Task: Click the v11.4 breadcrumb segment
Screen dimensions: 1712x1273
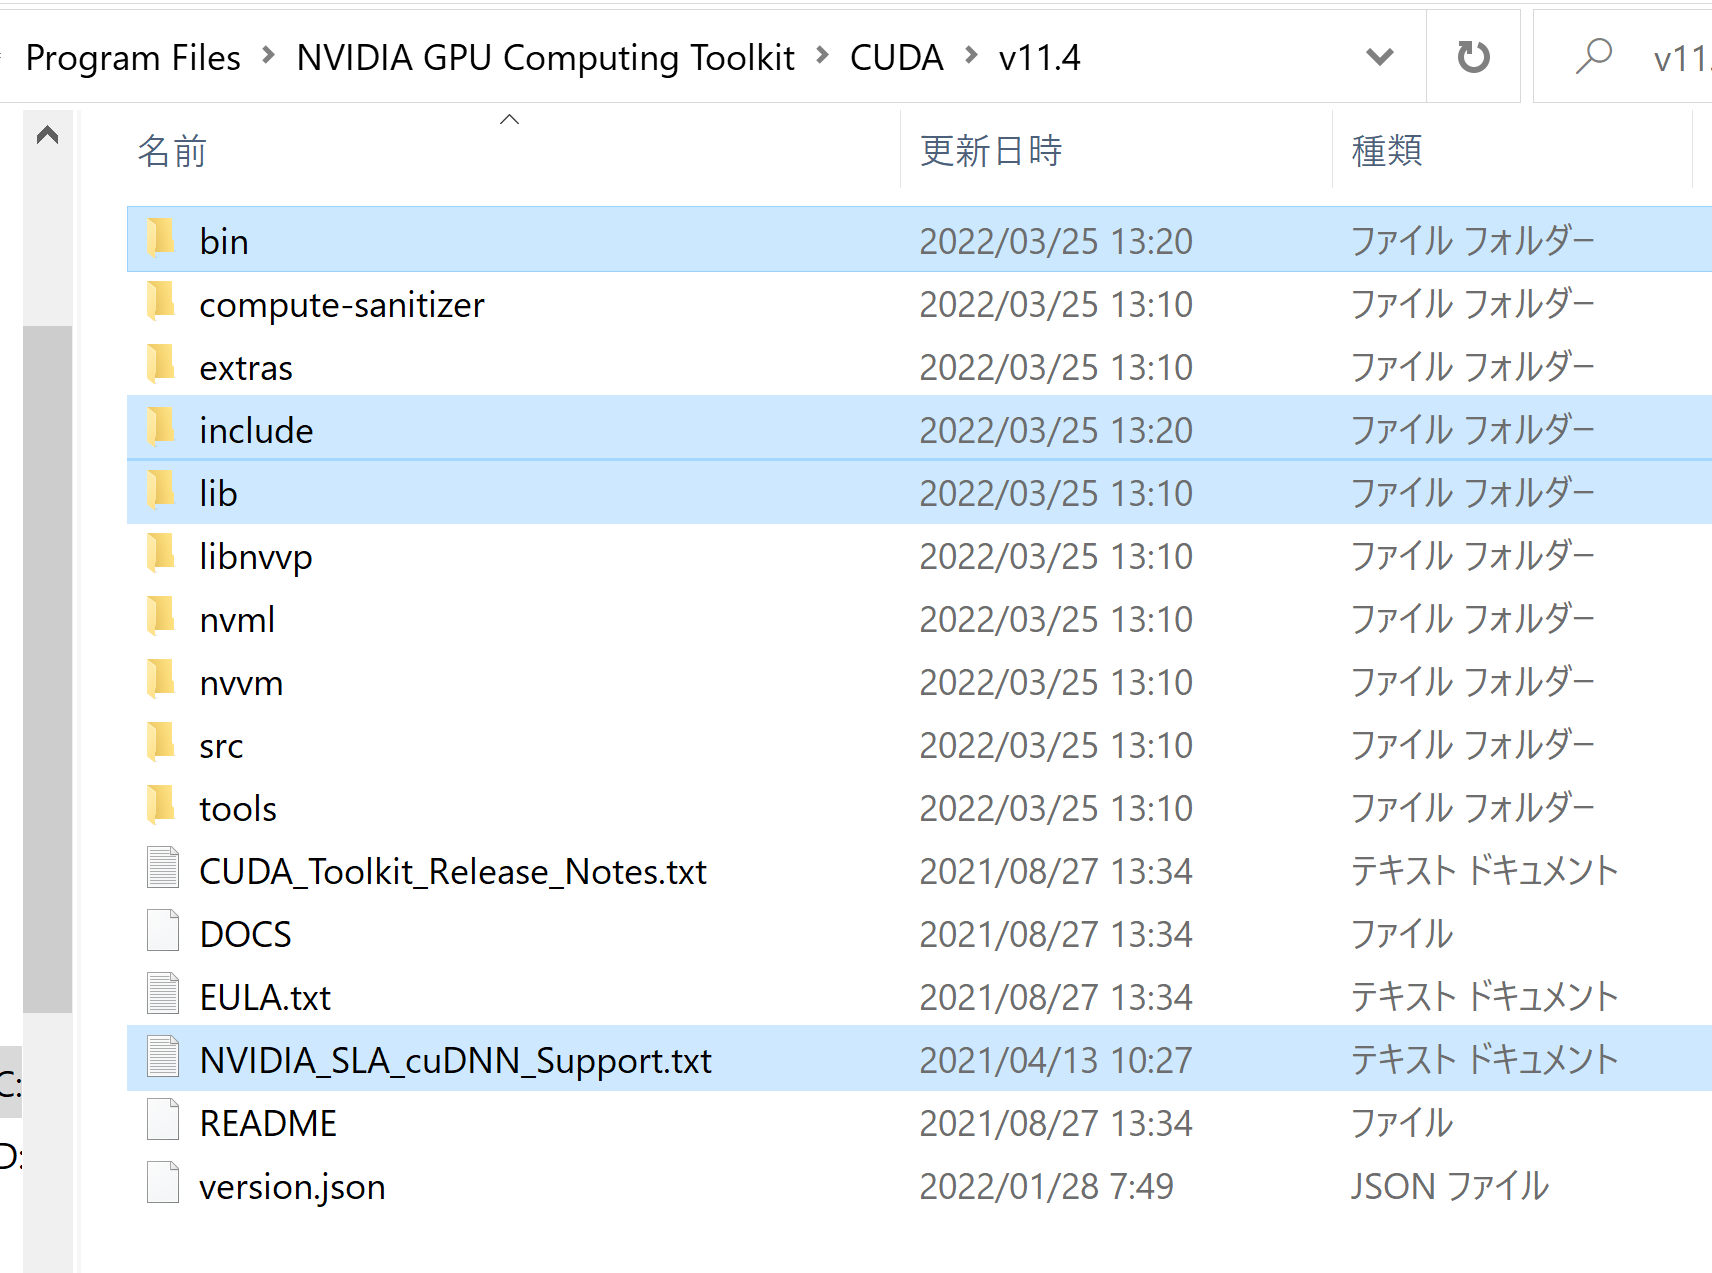Action: click(1040, 58)
